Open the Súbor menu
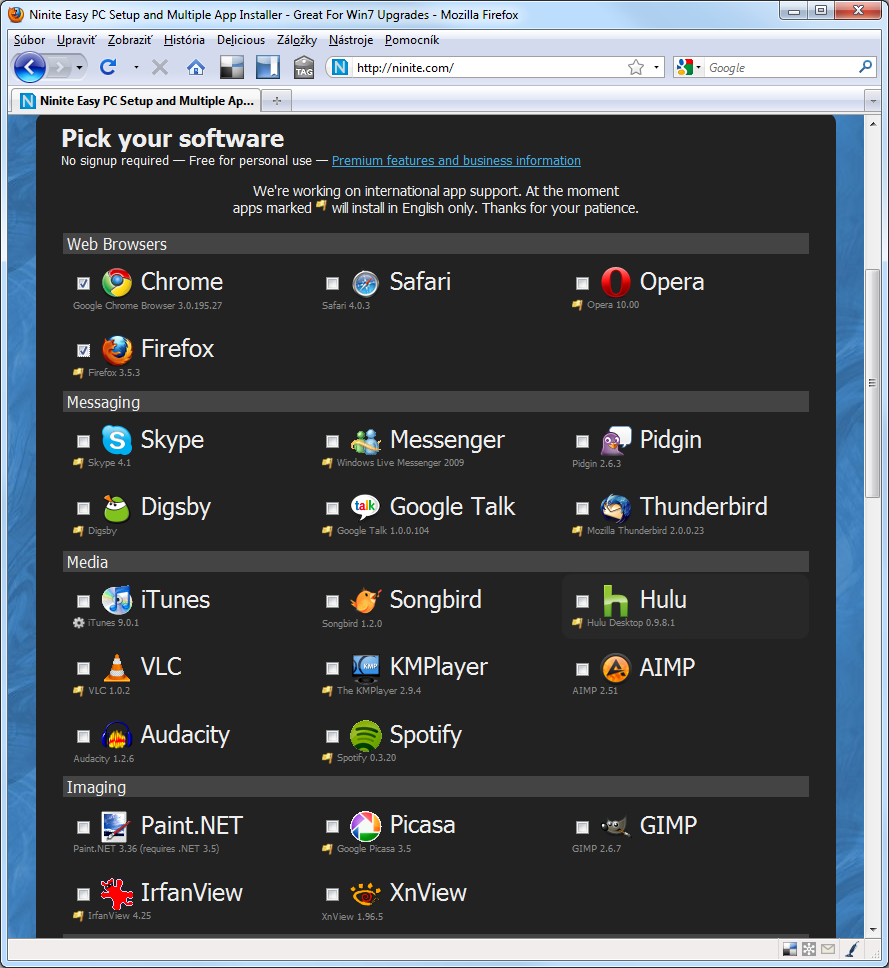889x968 pixels. tap(29, 40)
